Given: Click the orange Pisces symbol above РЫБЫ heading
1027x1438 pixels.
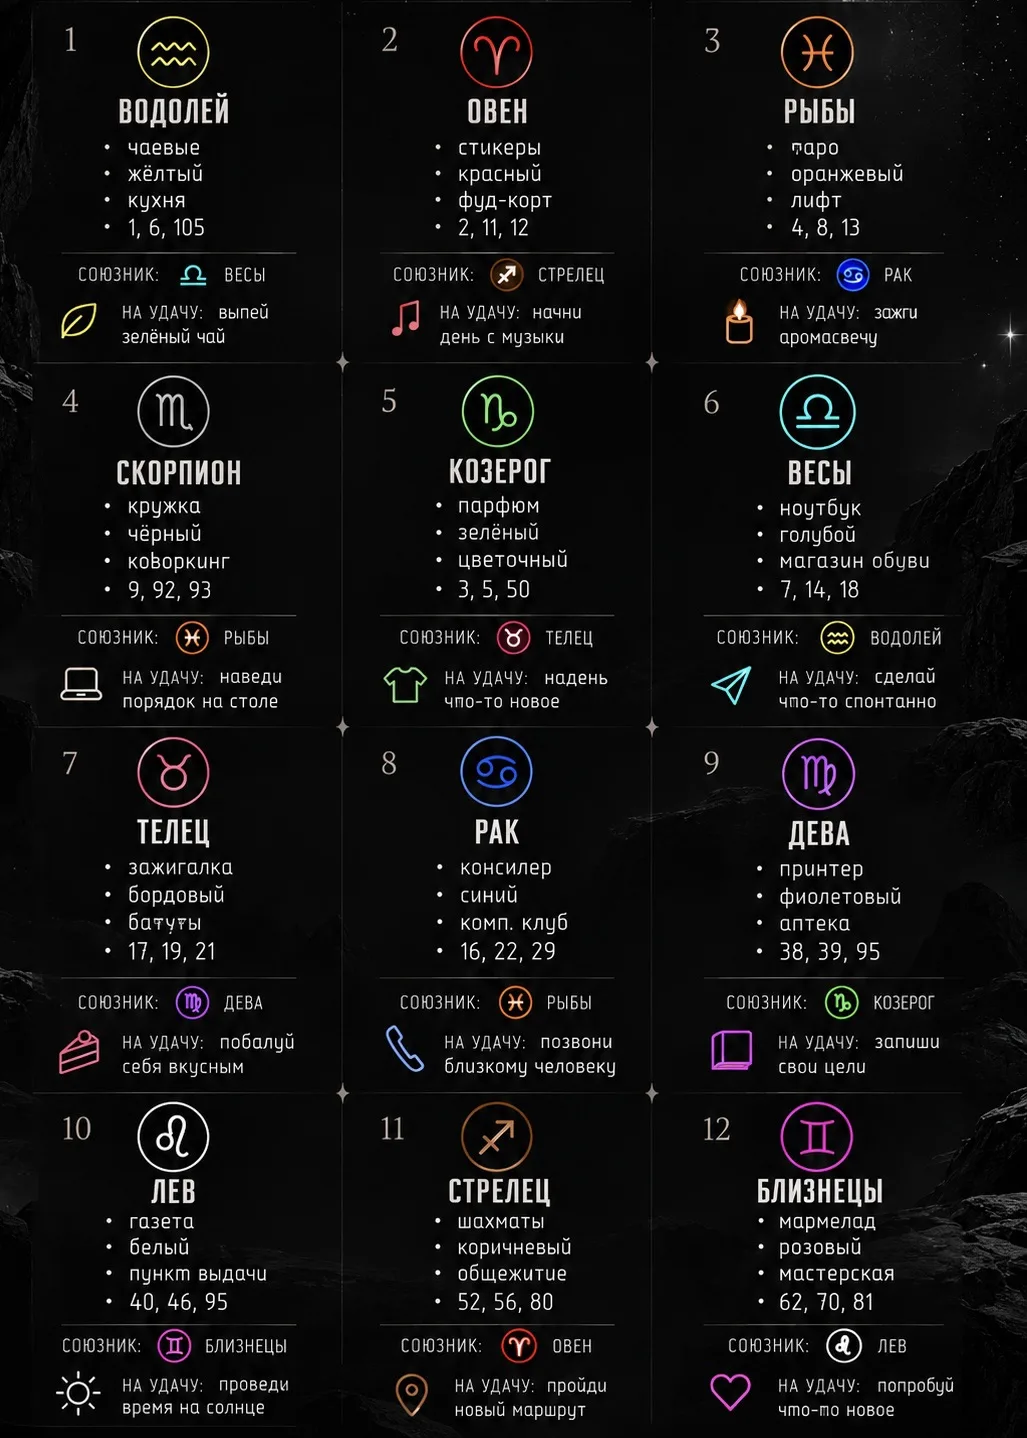Looking at the screenshot, I should pyautogui.click(x=817, y=52).
